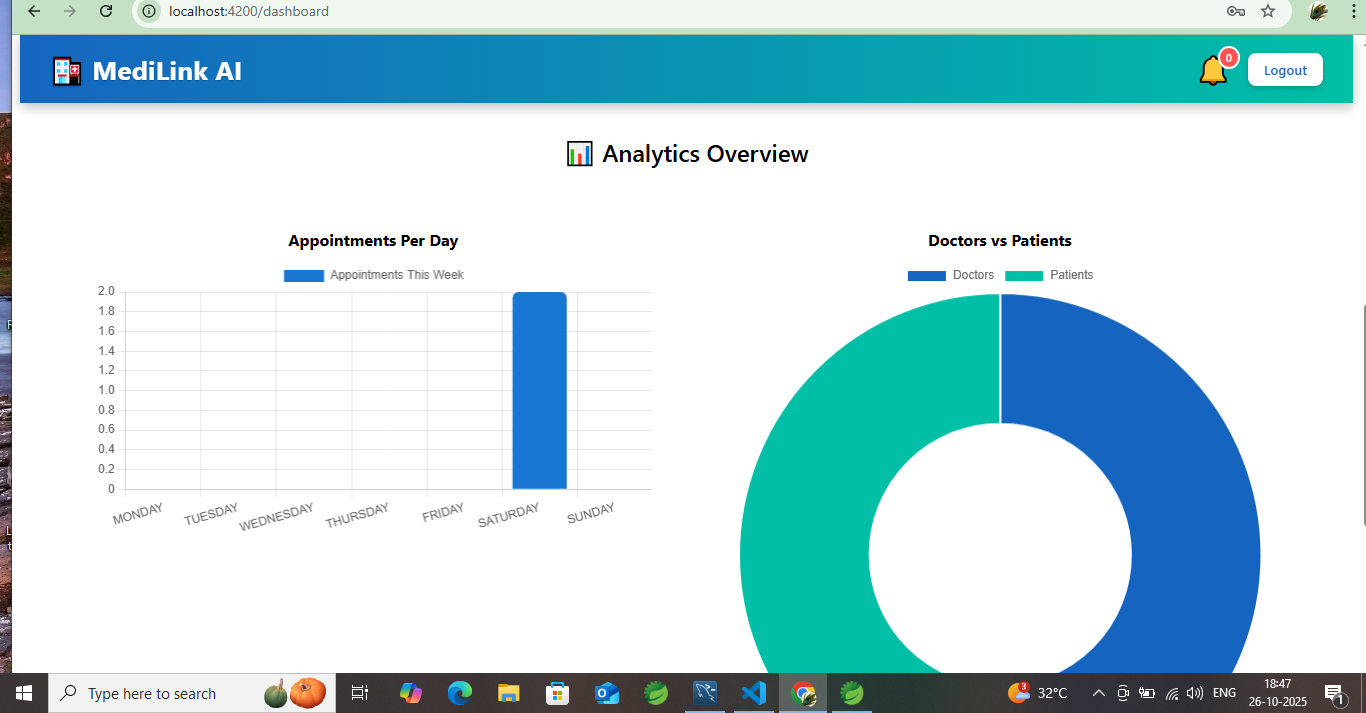Image resolution: width=1366 pixels, height=713 pixels.
Task: Open the Windows Start menu
Action: coord(24,693)
